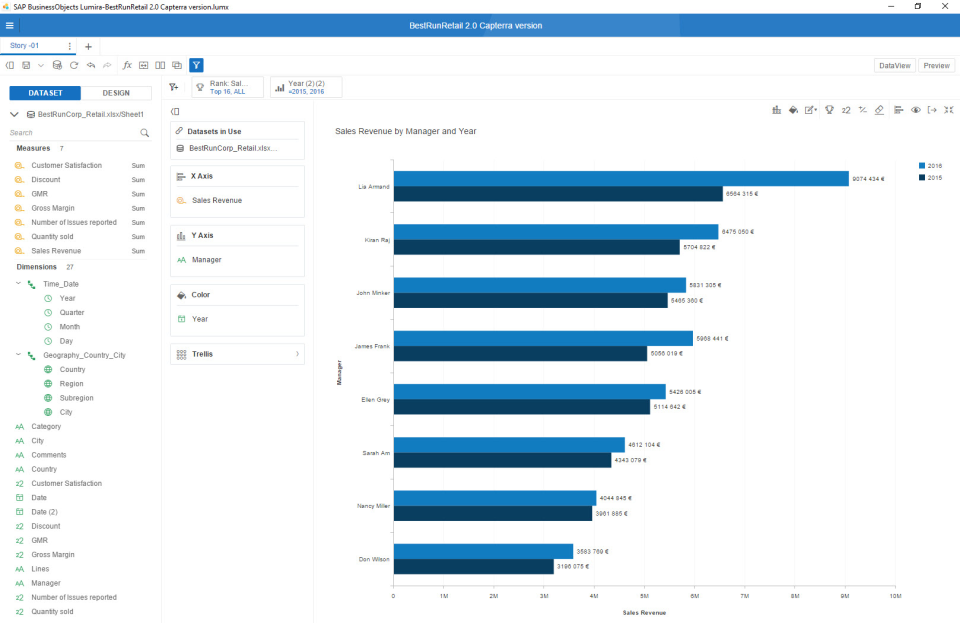Click the DataView button

pyautogui.click(x=893, y=64)
